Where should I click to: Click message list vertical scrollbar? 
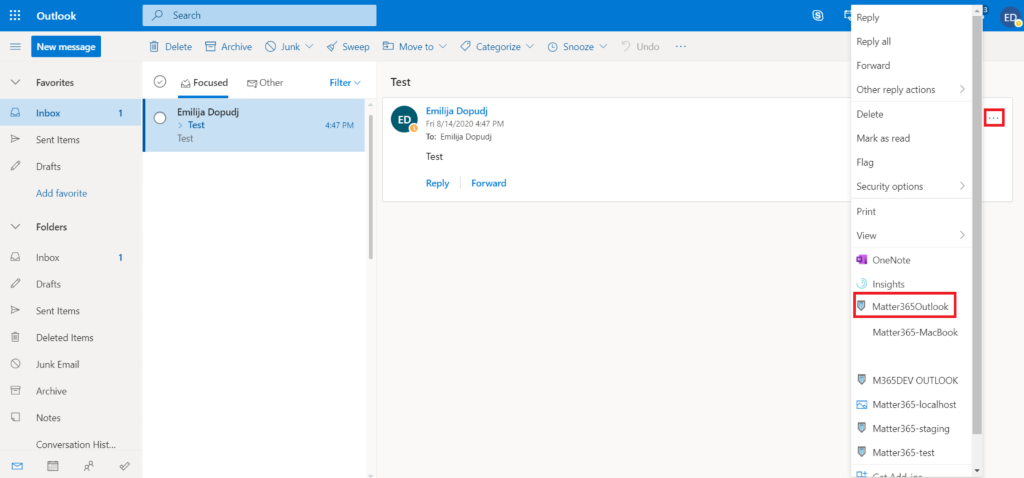click(x=370, y=186)
